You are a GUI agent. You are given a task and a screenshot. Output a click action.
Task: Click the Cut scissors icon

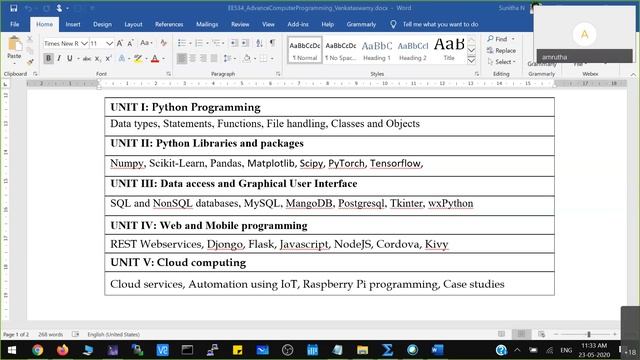coord(30,39)
